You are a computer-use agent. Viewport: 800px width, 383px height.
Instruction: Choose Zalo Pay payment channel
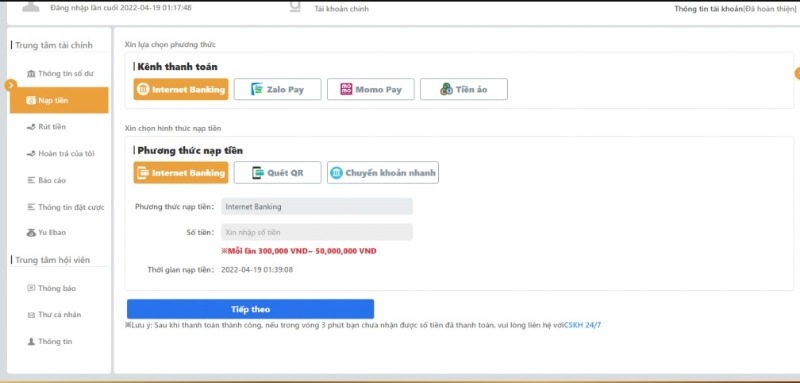278,89
